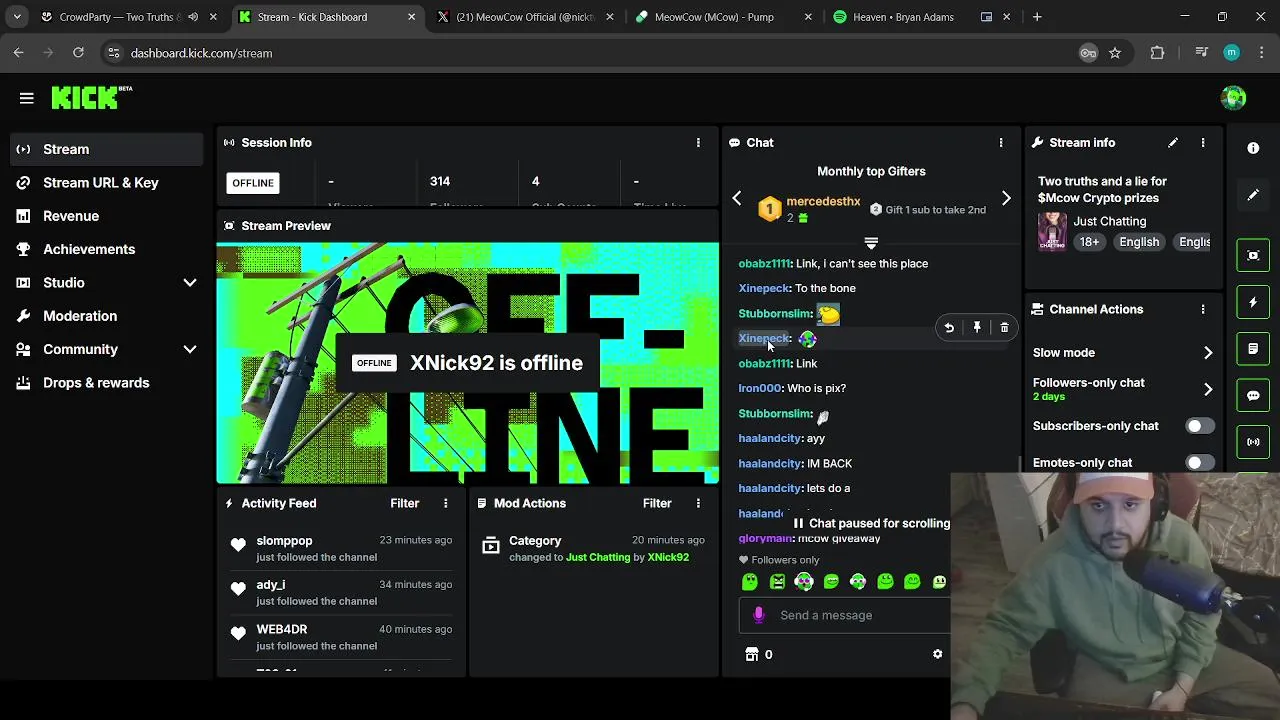Show next top gifter with right arrow
1280x720 pixels.
(x=1006, y=199)
